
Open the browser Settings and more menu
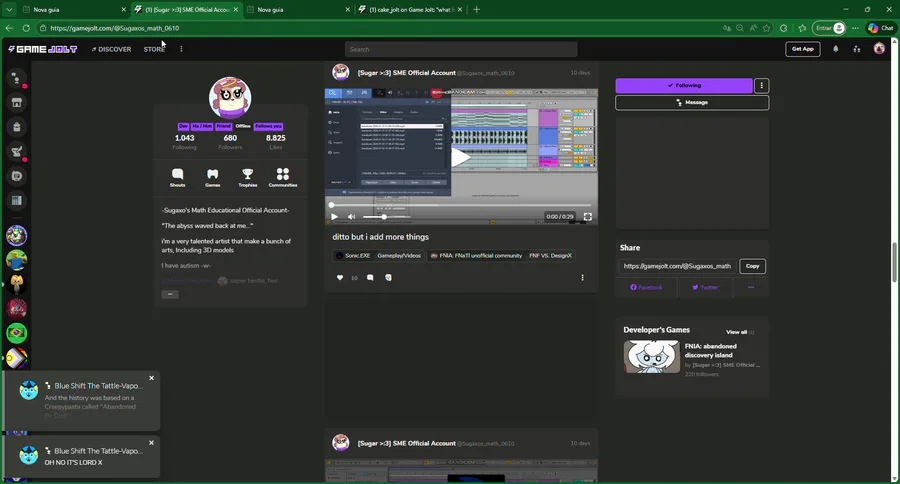point(855,28)
